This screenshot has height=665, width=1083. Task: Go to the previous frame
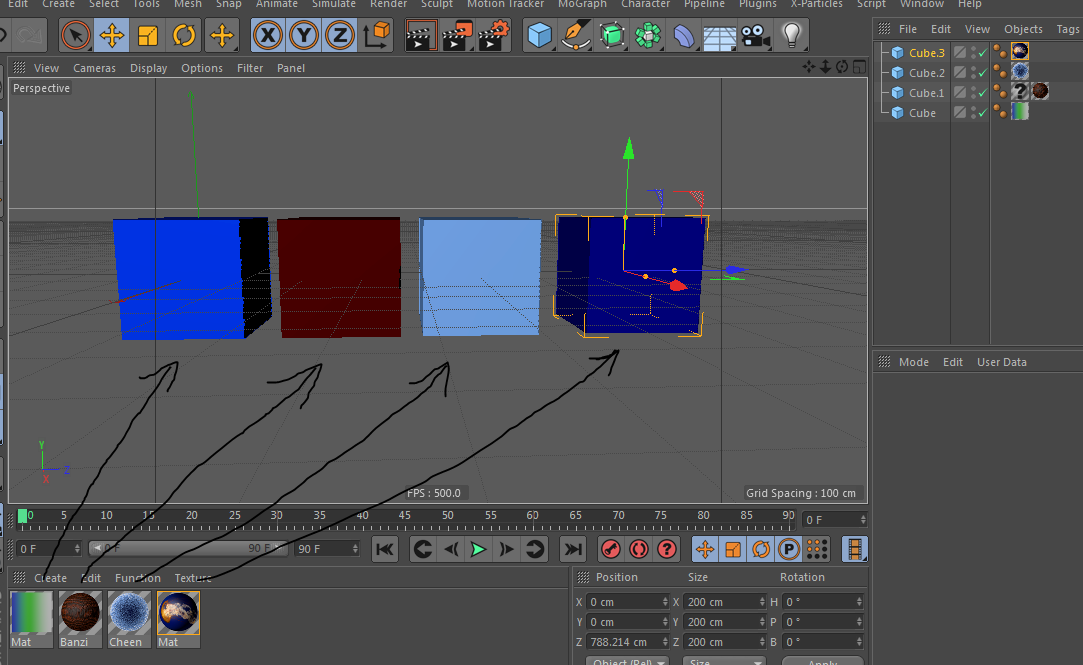pos(451,550)
